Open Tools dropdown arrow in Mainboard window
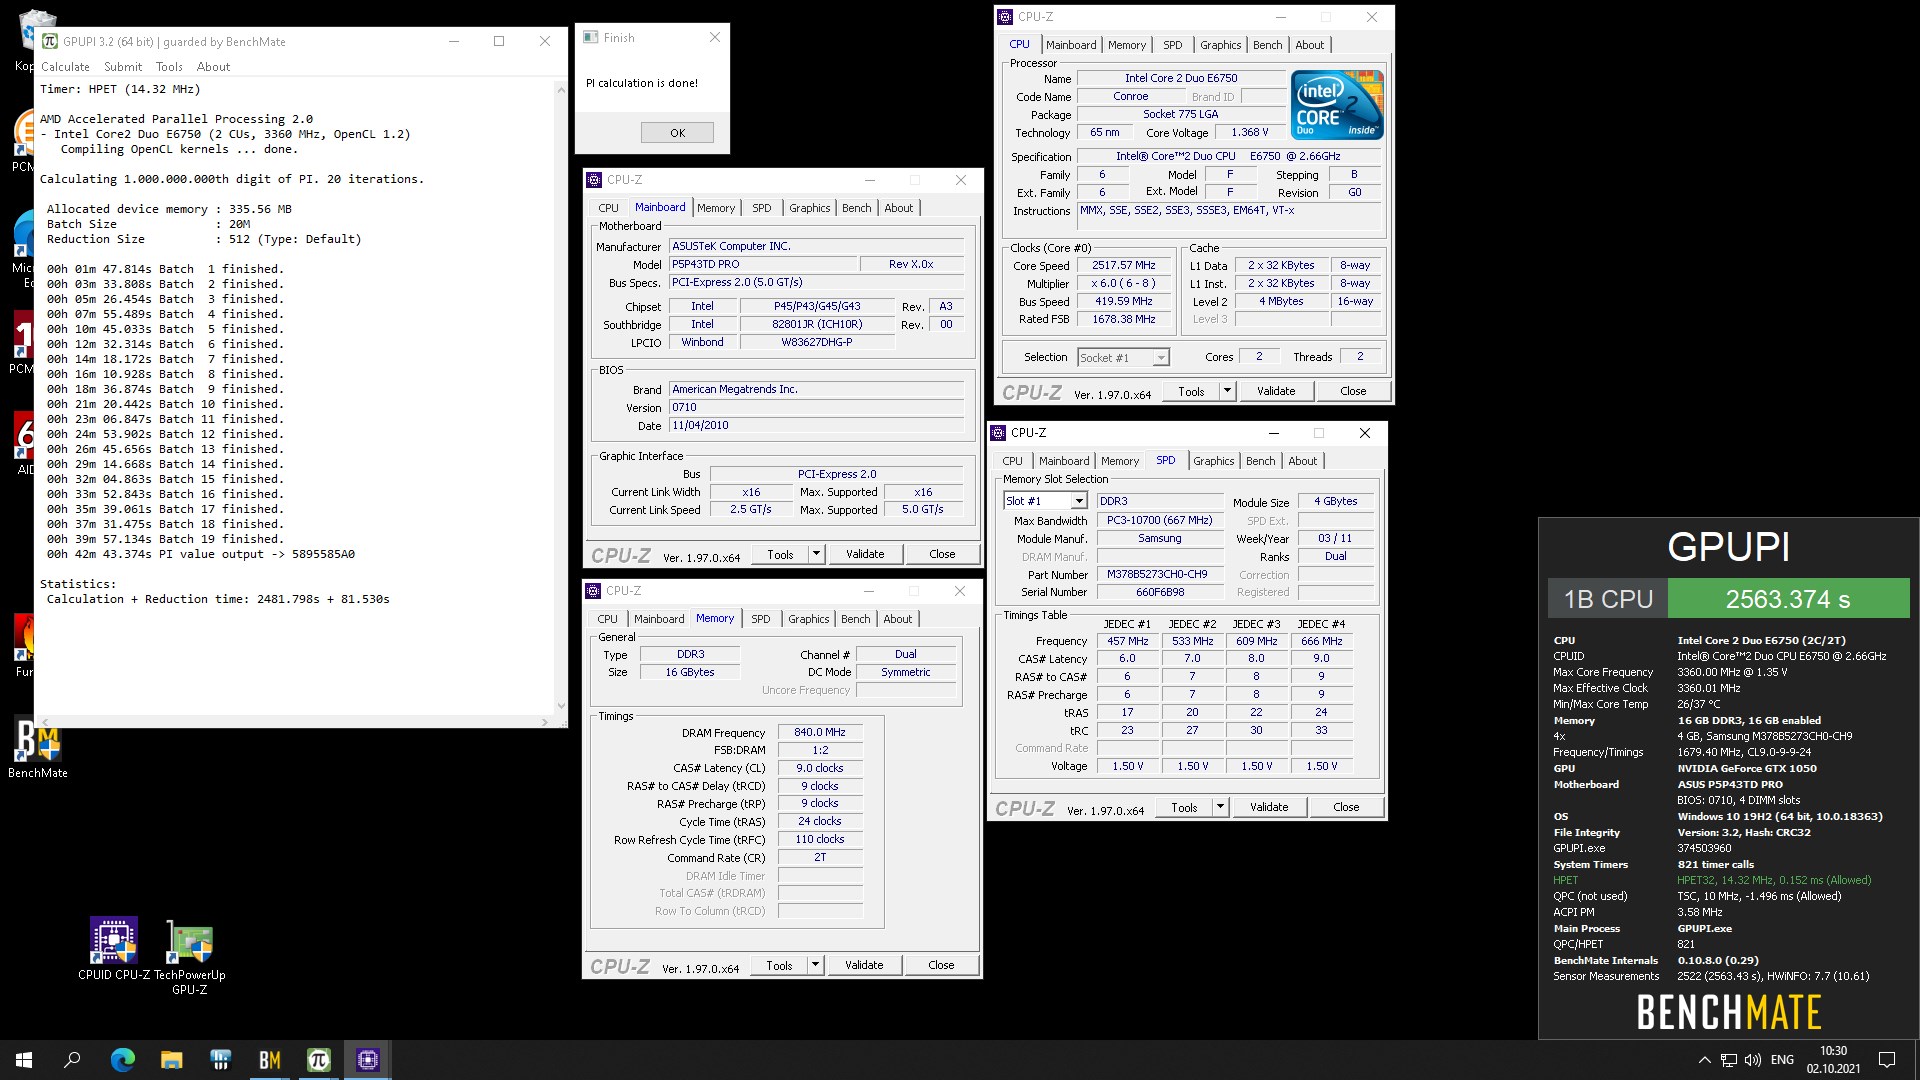Image resolution: width=1920 pixels, height=1080 pixels. pyautogui.click(x=816, y=554)
